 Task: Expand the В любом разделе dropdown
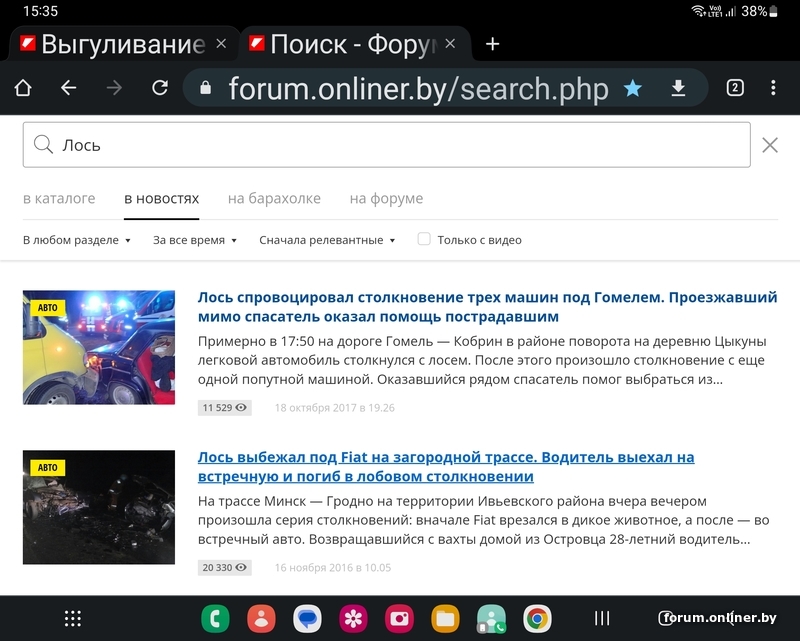[77, 240]
